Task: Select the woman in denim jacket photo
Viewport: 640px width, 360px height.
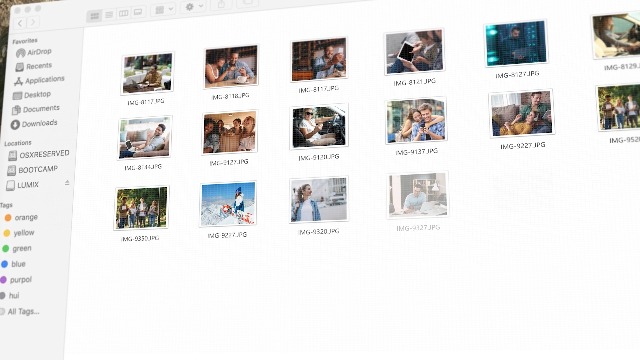Action: point(319,200)
